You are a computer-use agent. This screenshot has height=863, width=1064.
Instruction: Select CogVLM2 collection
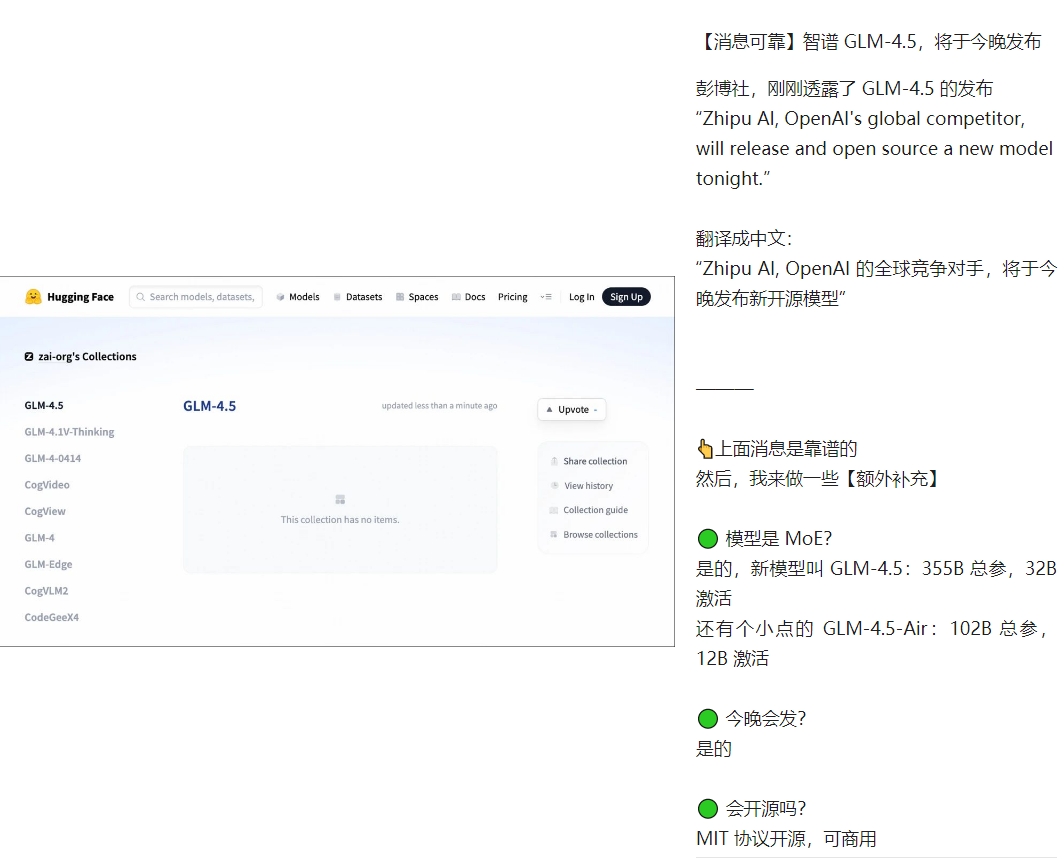(x=46, y=591)
